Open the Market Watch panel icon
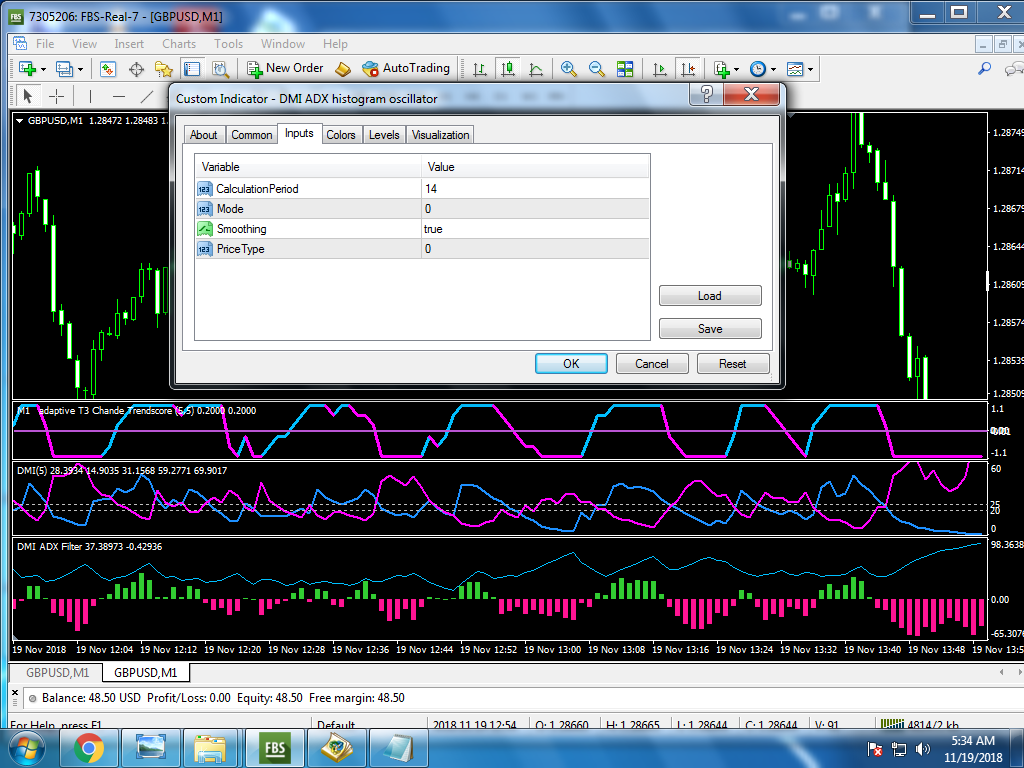 coord(108,69)
